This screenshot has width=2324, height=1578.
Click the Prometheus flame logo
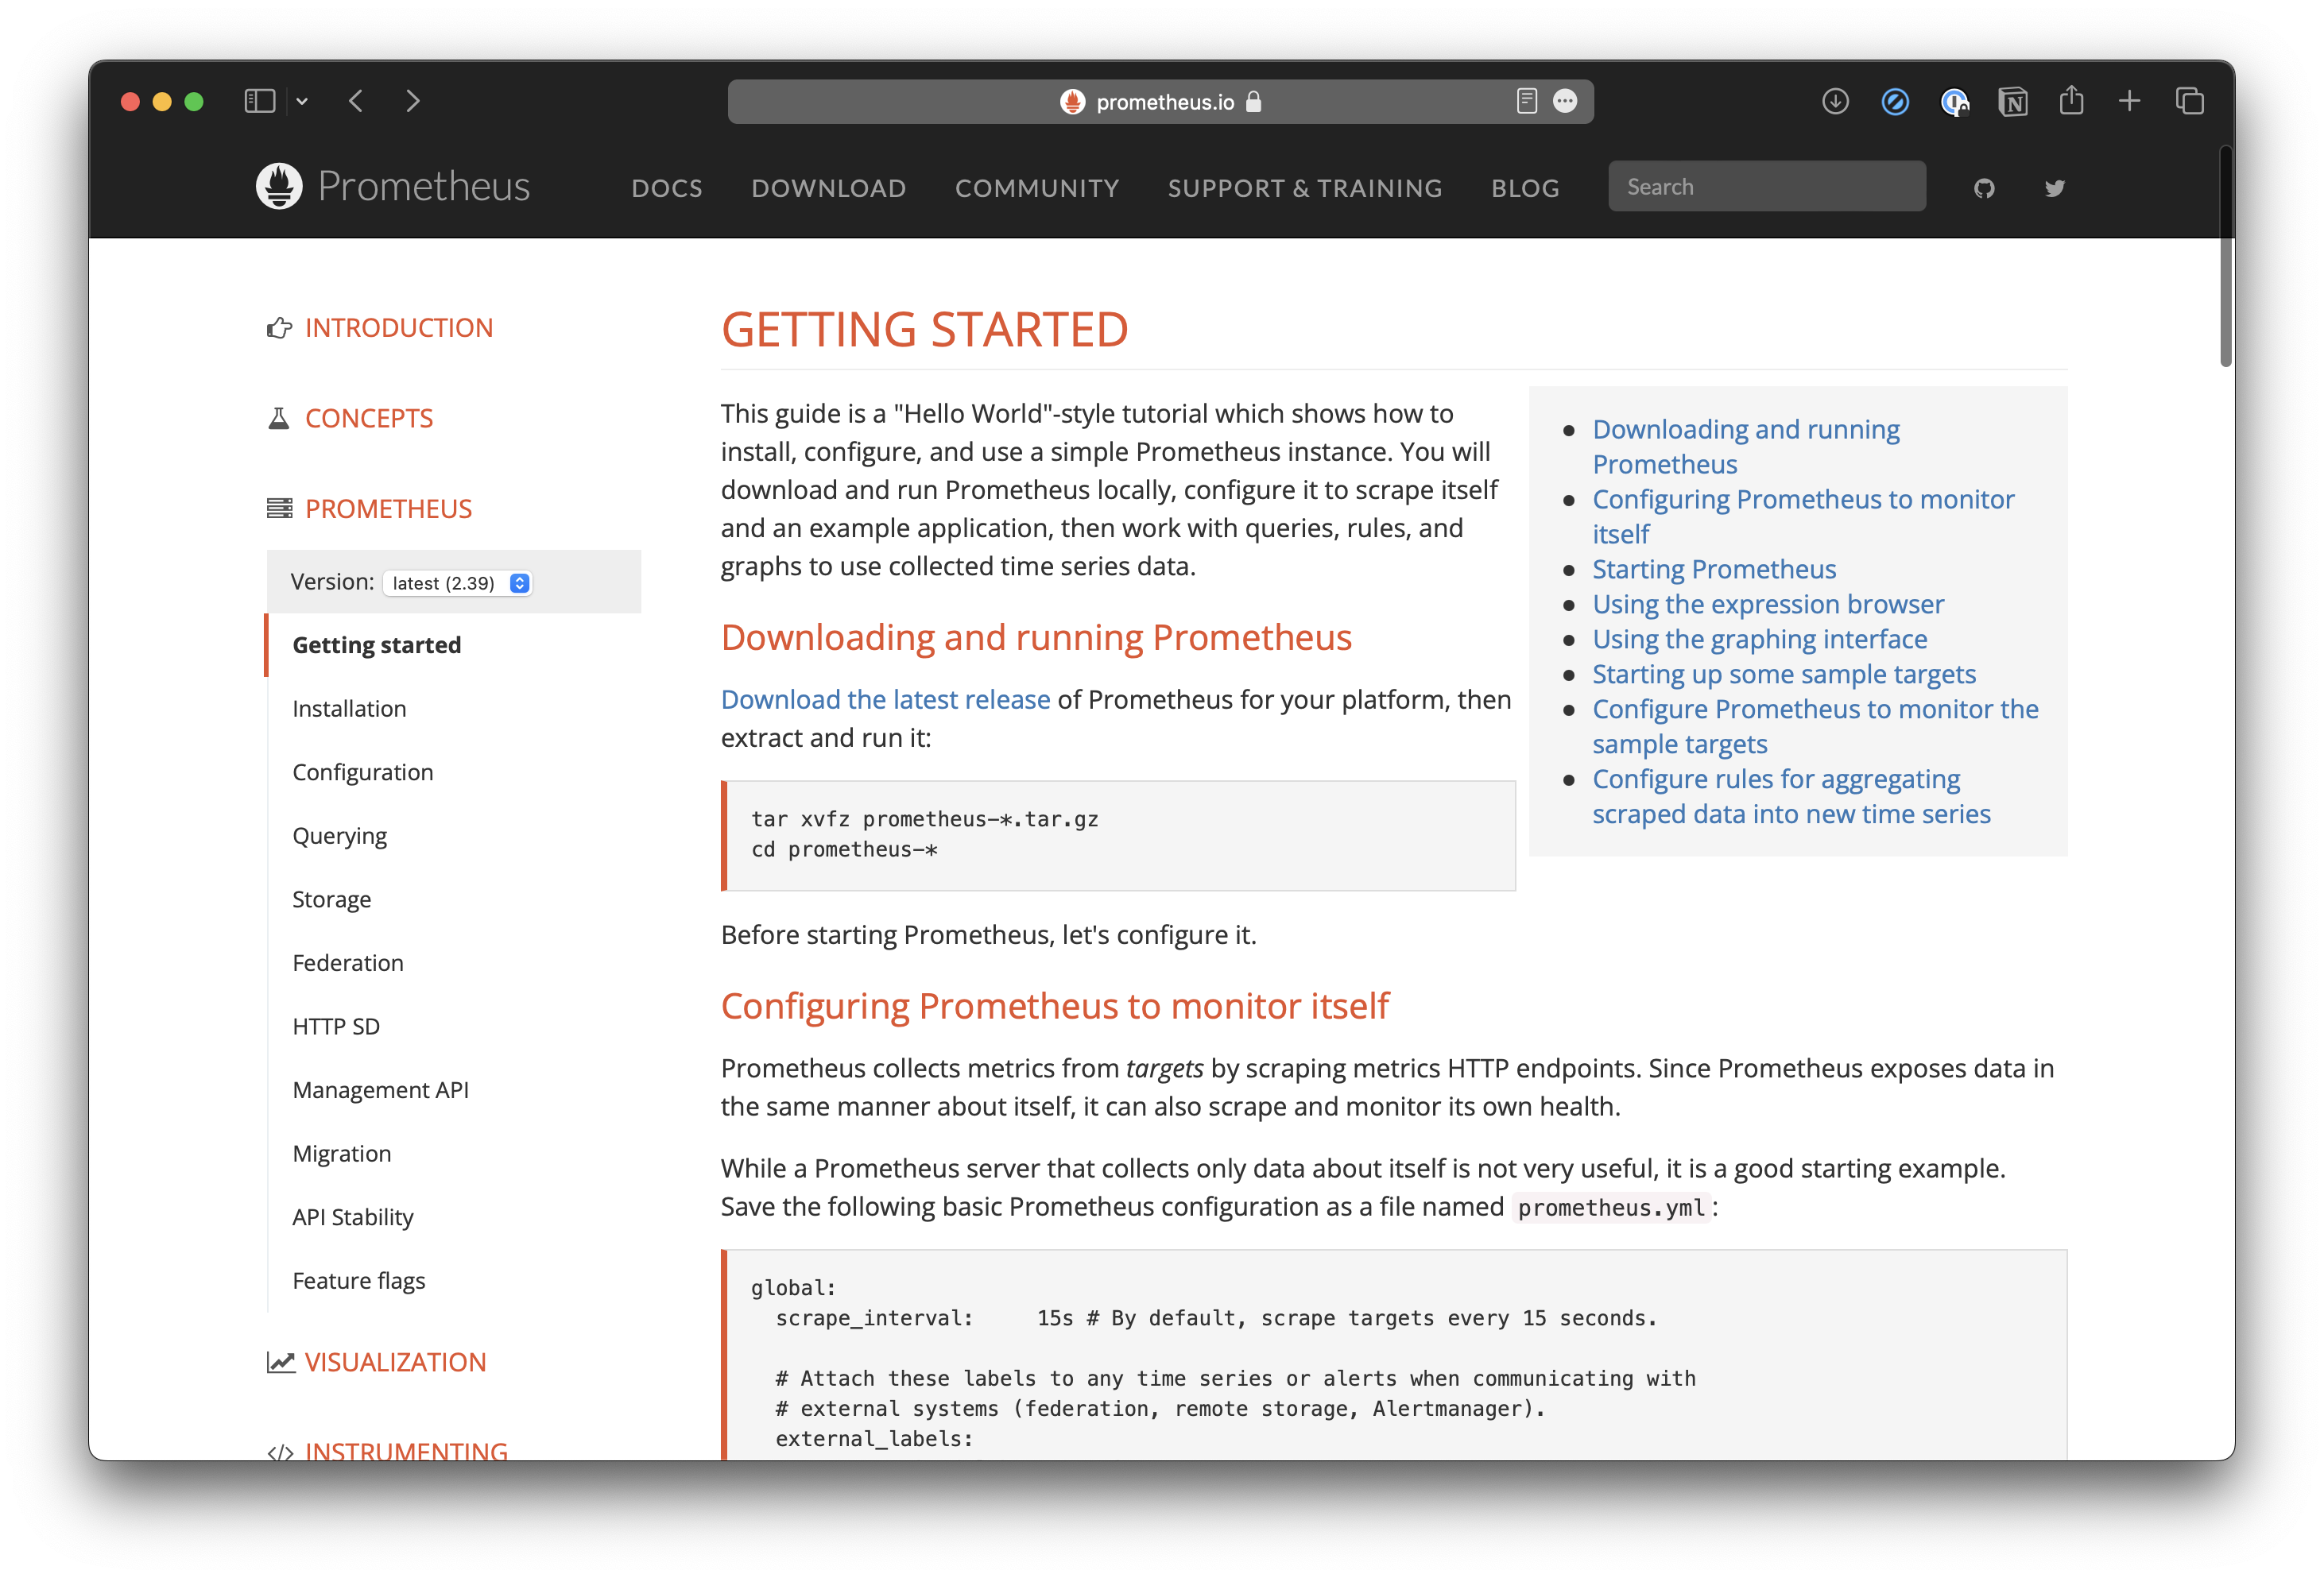(x=279, y=186)
